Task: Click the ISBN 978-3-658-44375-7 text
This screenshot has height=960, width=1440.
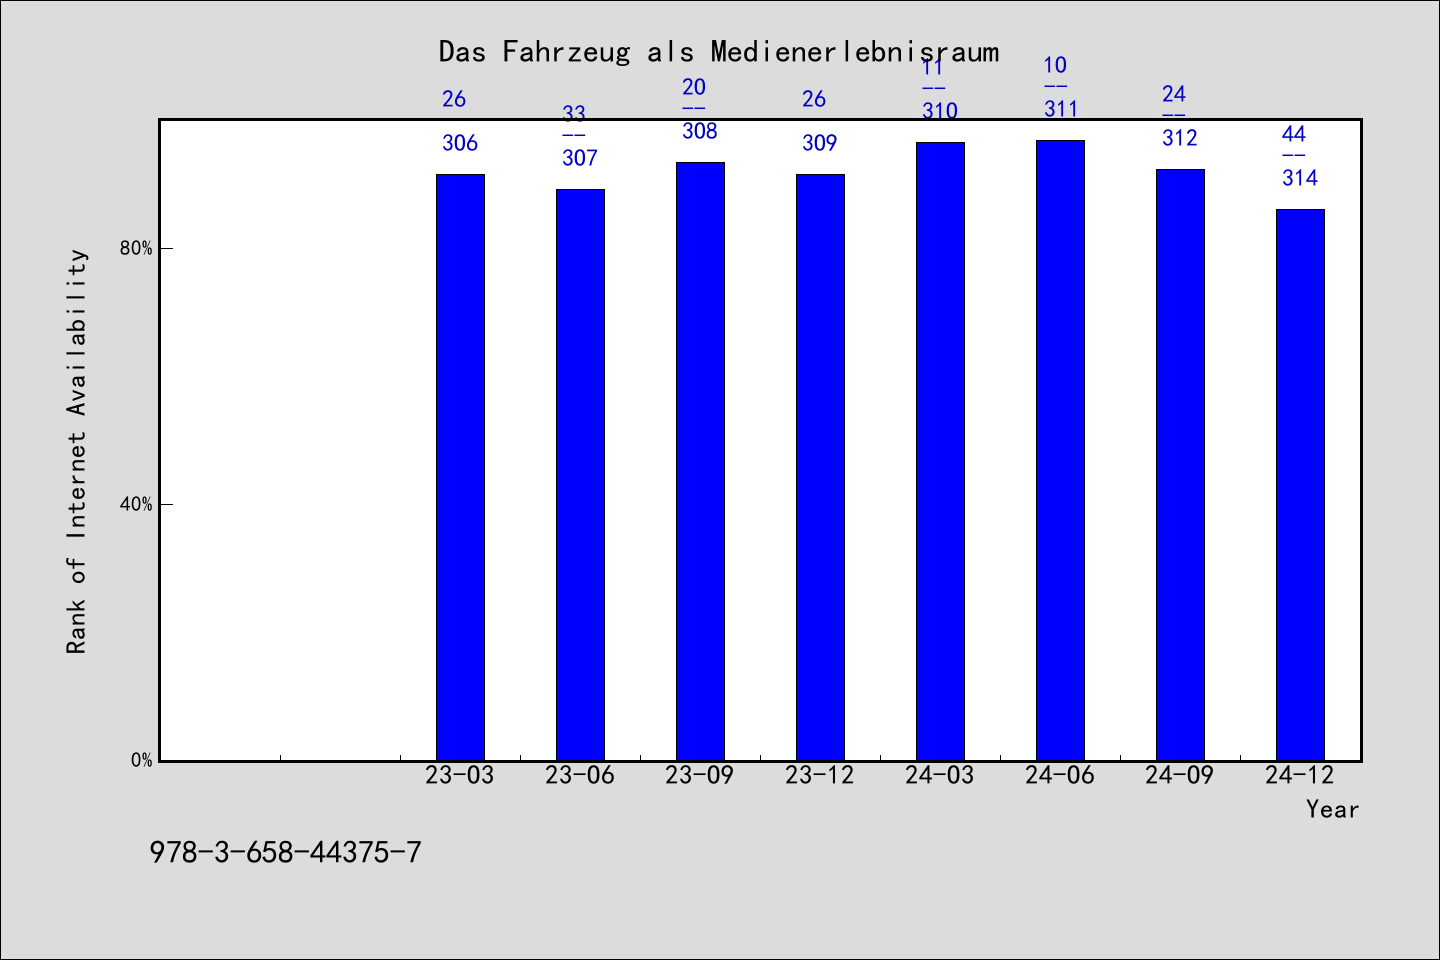Action: [286, 853]
